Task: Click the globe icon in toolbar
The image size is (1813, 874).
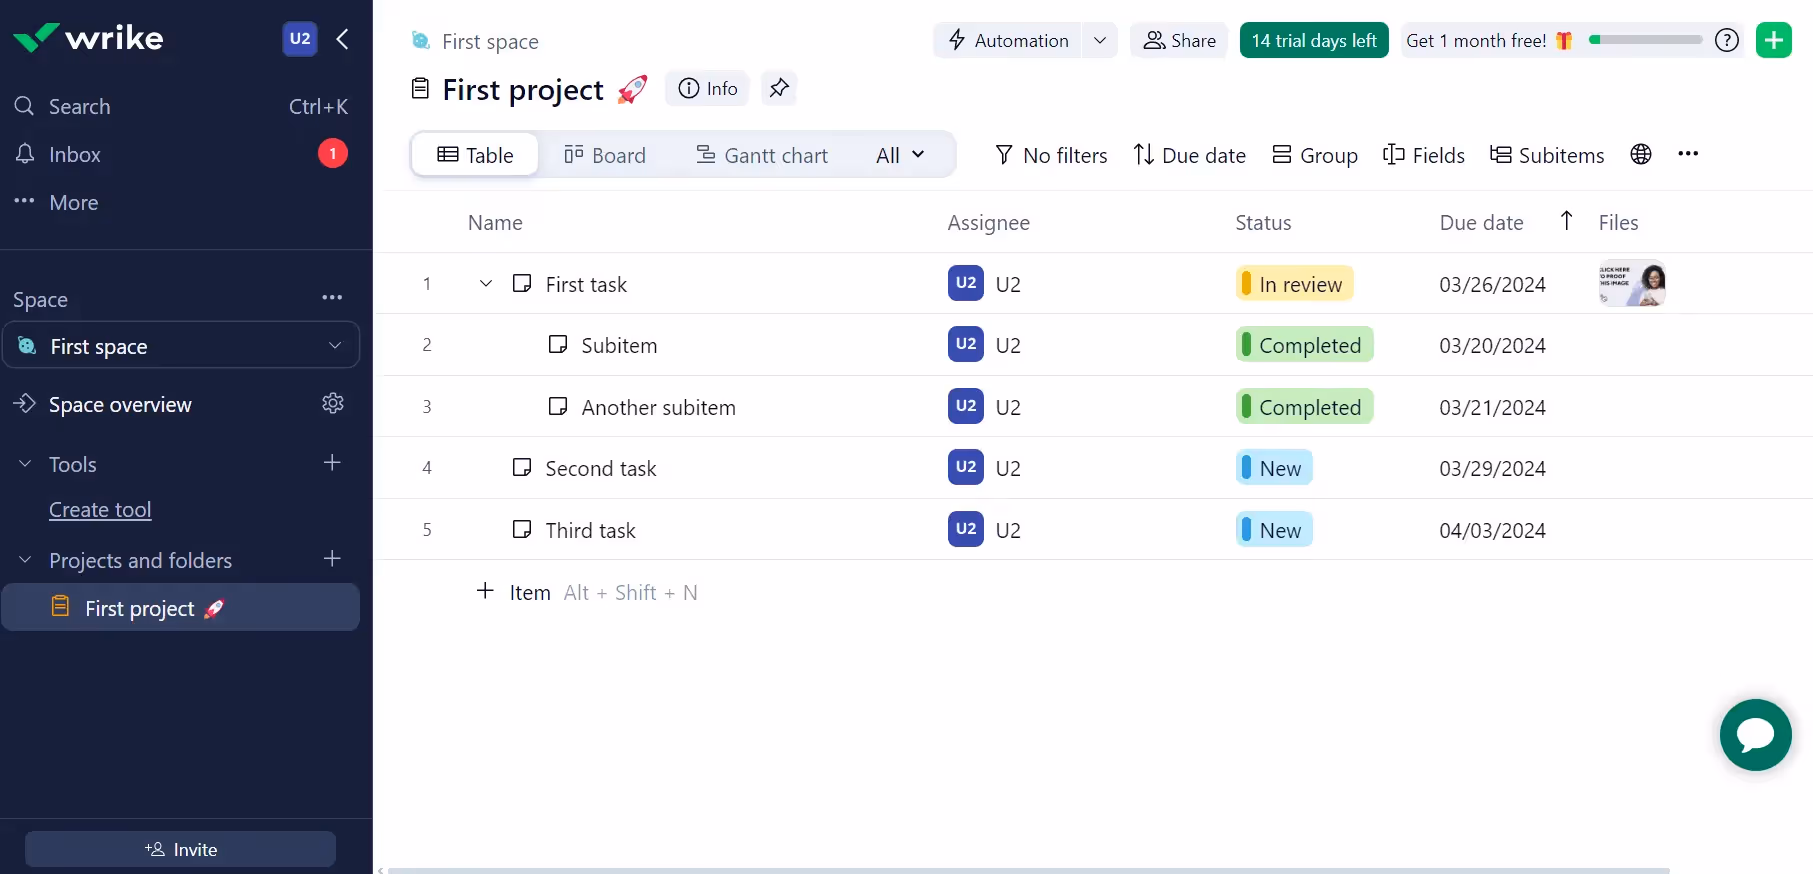Action: point(1640,154)
